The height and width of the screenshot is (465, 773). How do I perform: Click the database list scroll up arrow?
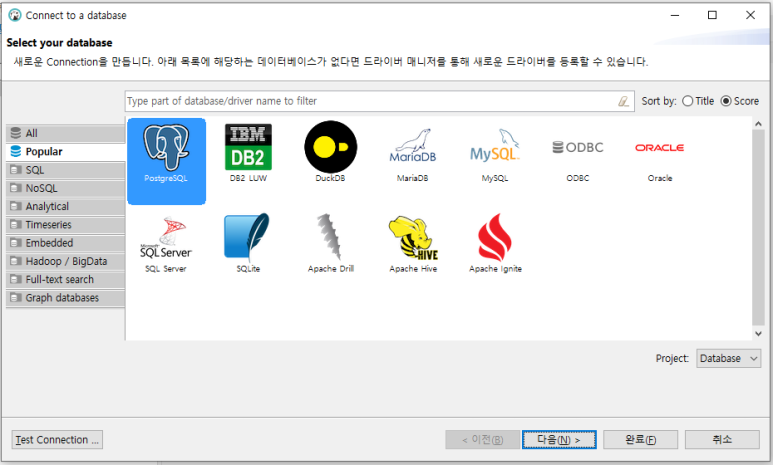pyautogui.click(x=758, y=123)
